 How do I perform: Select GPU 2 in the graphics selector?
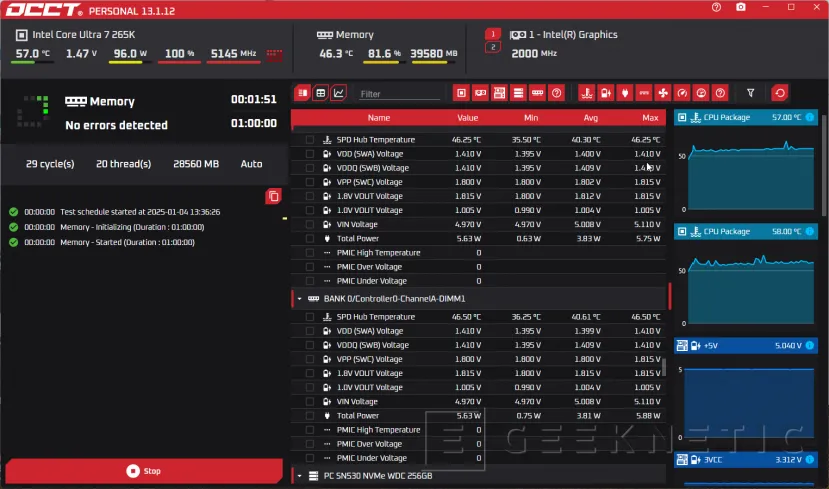[x=493, y=48]
